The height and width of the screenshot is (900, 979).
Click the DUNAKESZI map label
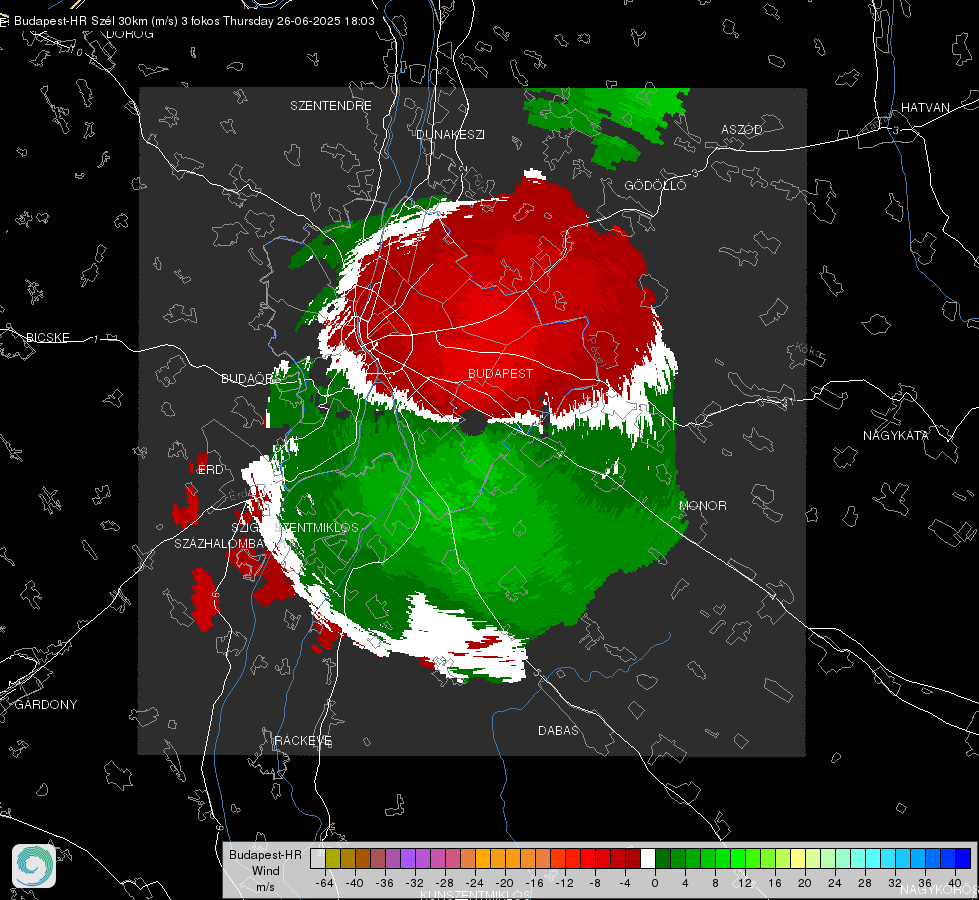pyautogui.click(x=450, y=134)
